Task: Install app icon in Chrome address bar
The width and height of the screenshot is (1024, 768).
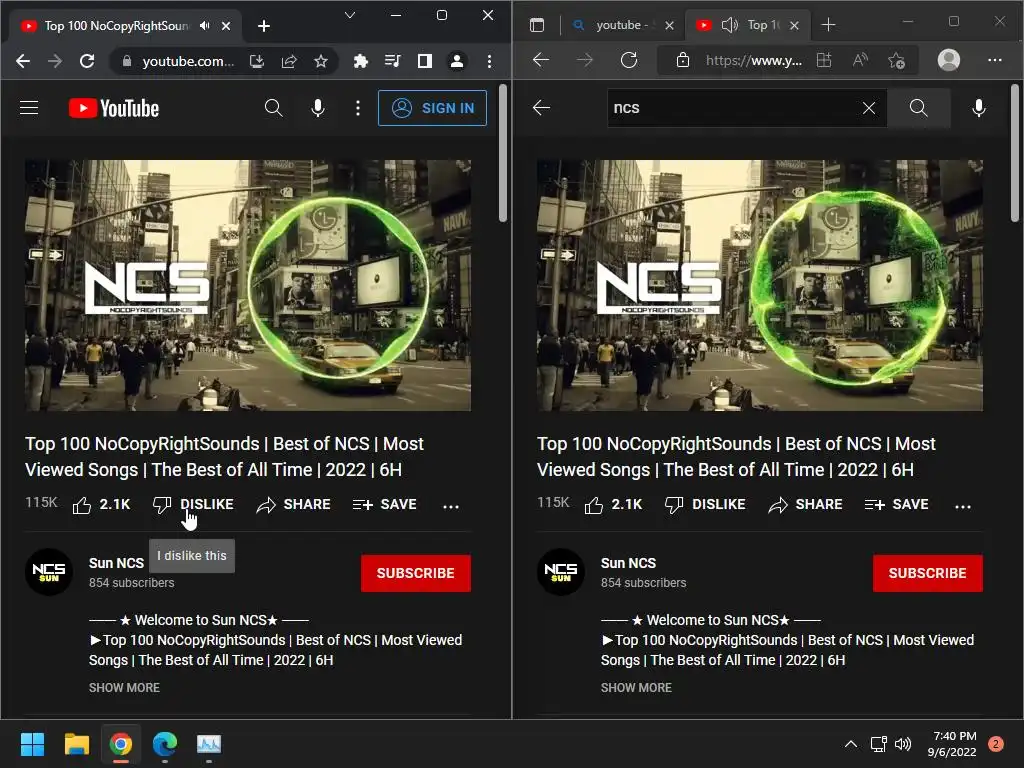Action: [257, 61]
